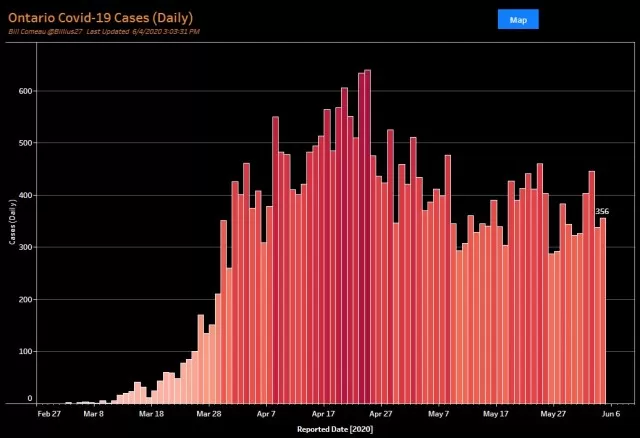Click the Bill Comeau @Billius27 credit text
This screenshot has width=640, height=438.
pos(45,31)
